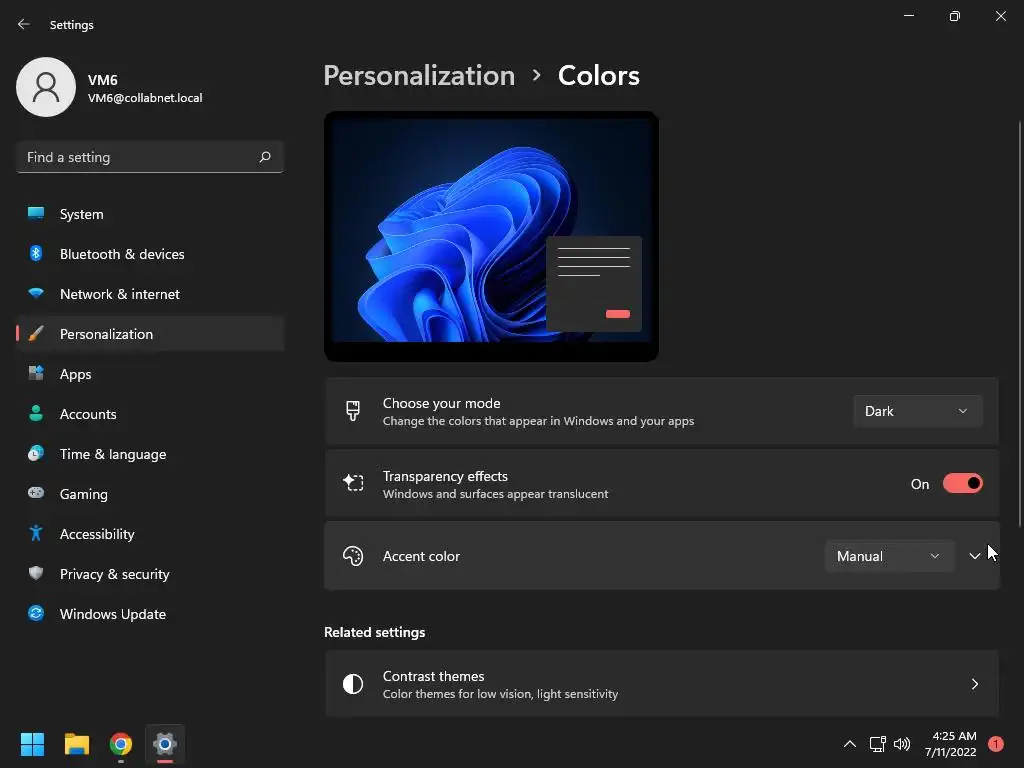Open Contrast themes chevron arrow
1024x768 pixels.
click(974, 684)
